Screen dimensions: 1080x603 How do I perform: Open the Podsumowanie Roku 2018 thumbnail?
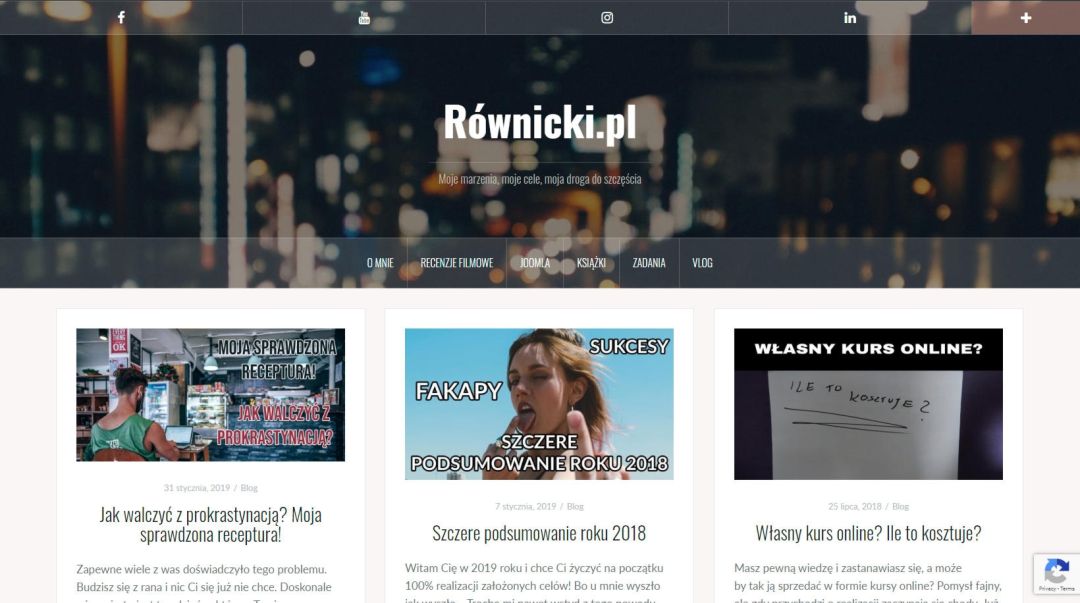[x=539, y=404]
